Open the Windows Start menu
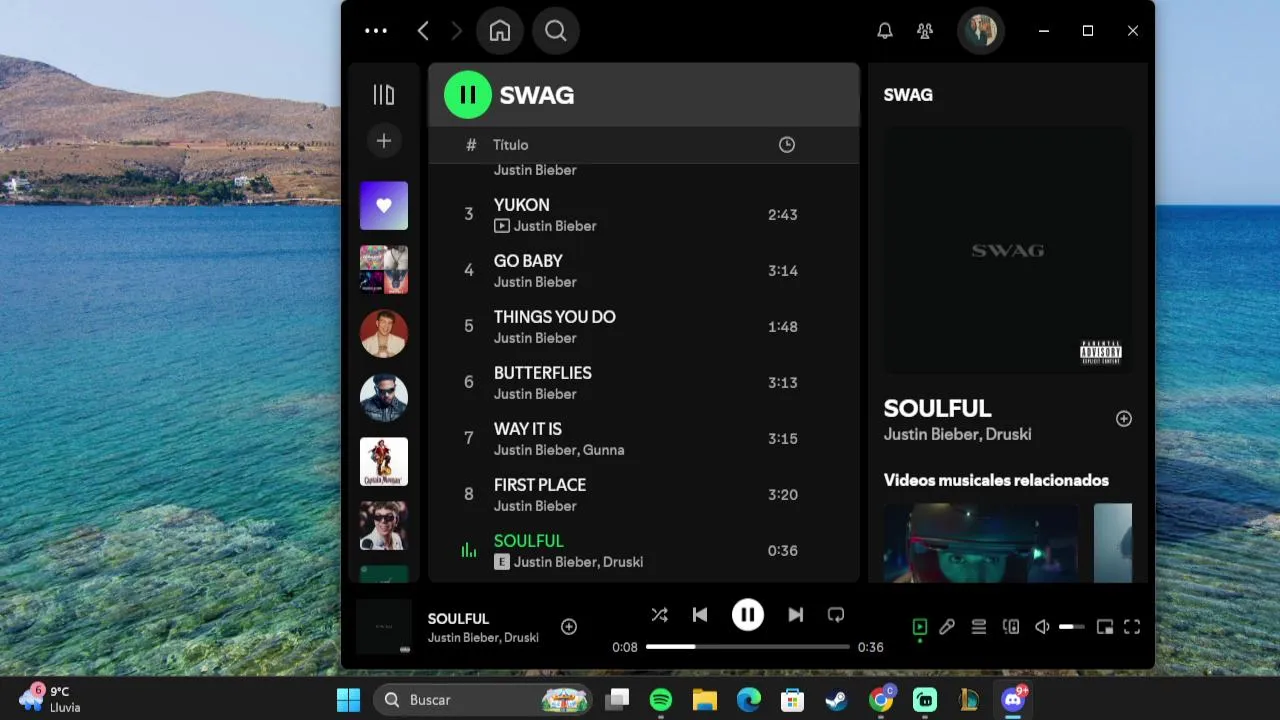1280x720 pixels. point(348,700)
